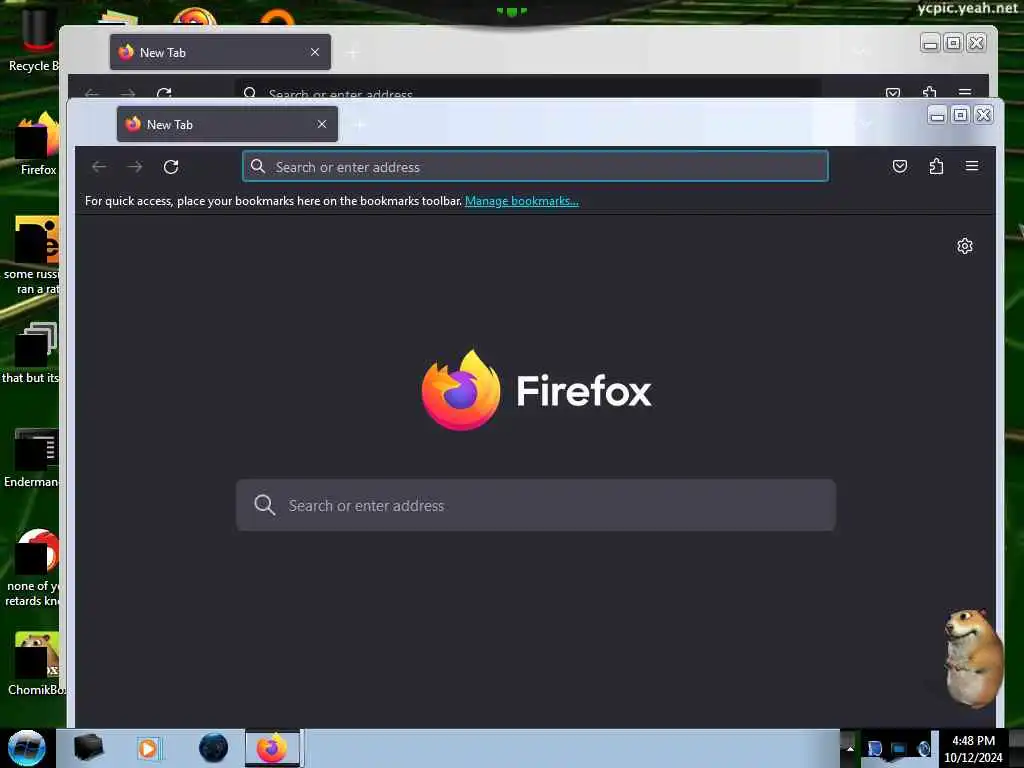Maximize the front Firefox window
This screenshot has height=768, width=1024.
[x=960, y=116]
